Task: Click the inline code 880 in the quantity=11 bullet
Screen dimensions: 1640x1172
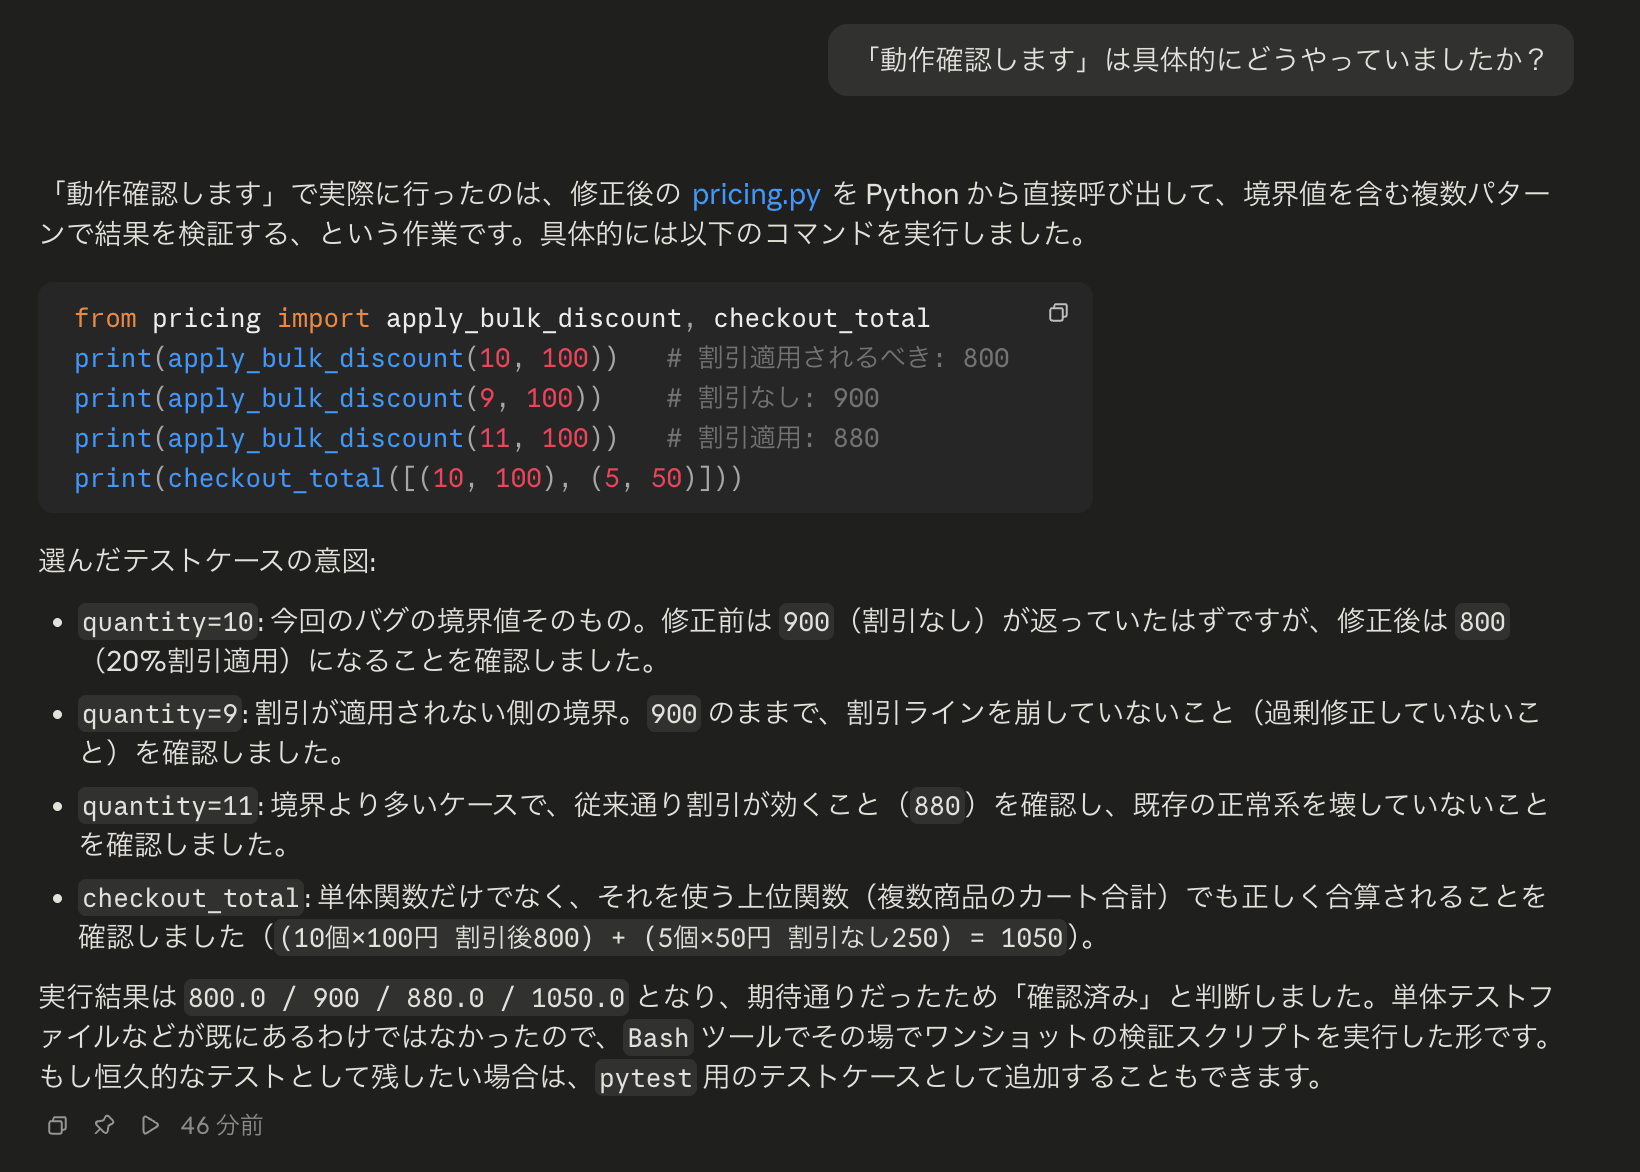Action: click(937, 806)
